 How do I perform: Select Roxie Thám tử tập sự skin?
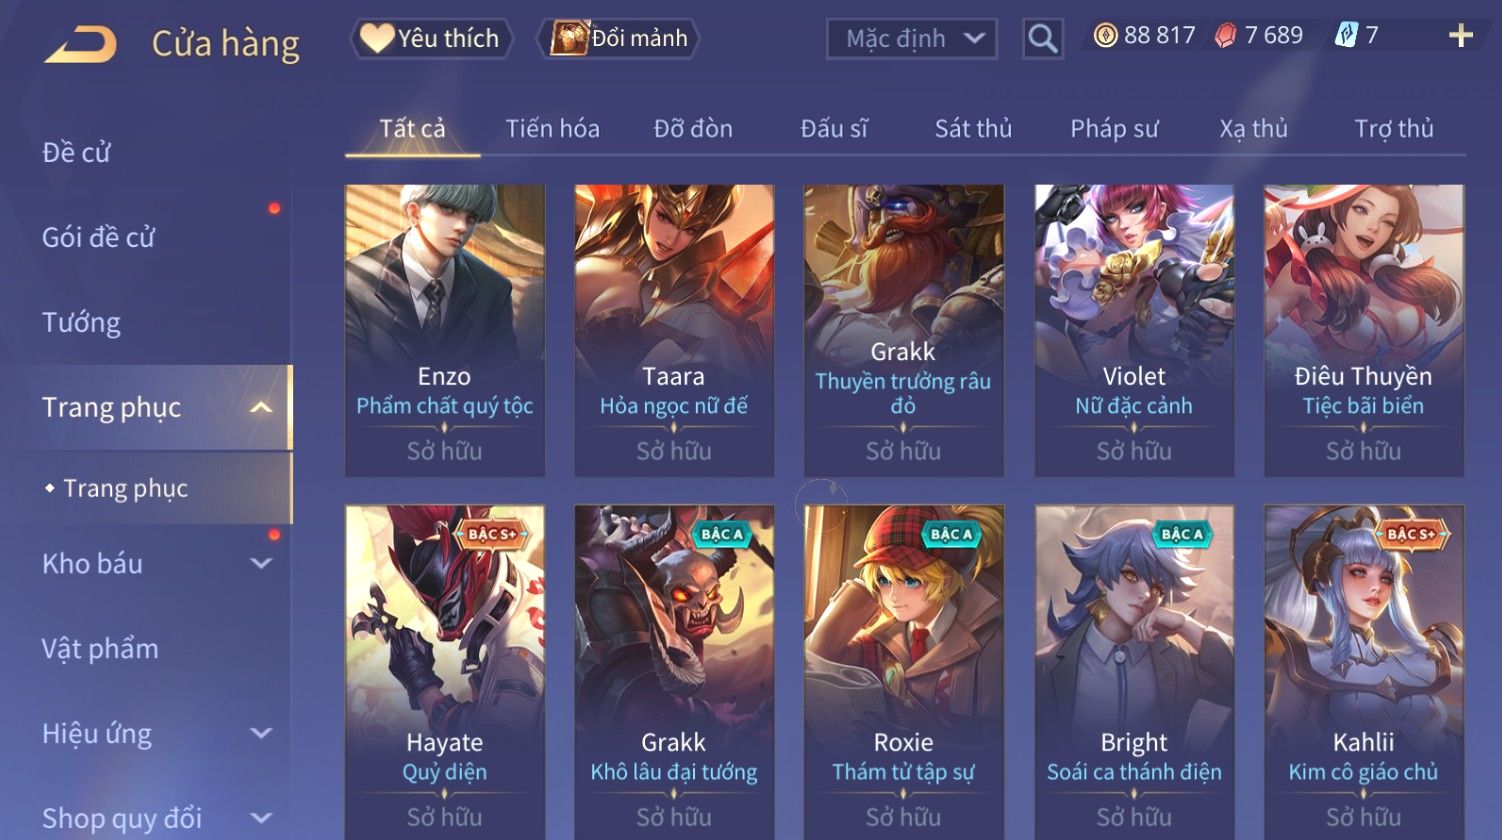click(x=903, y=672)
